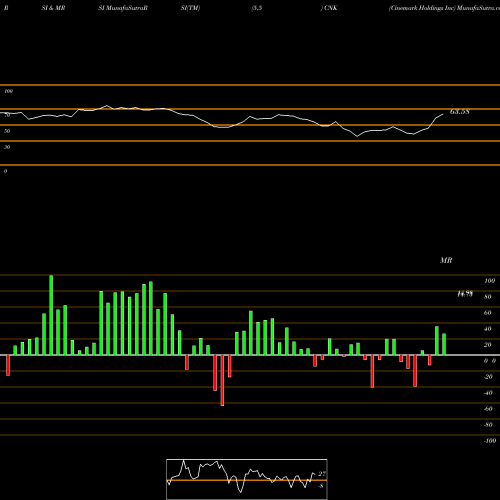Click the MR axis label 60
The image size is (500, 500).
488,313
